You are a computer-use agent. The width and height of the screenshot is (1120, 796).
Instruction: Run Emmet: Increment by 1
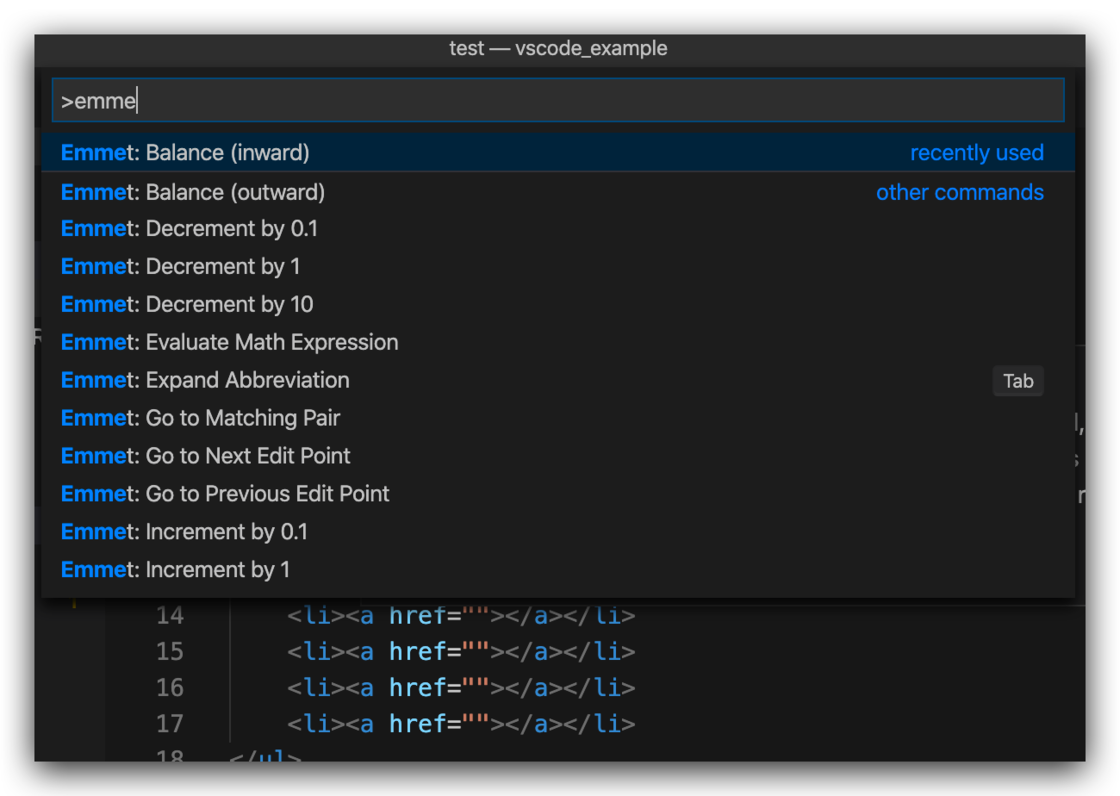pyautogui.click(x=175, y=571)
